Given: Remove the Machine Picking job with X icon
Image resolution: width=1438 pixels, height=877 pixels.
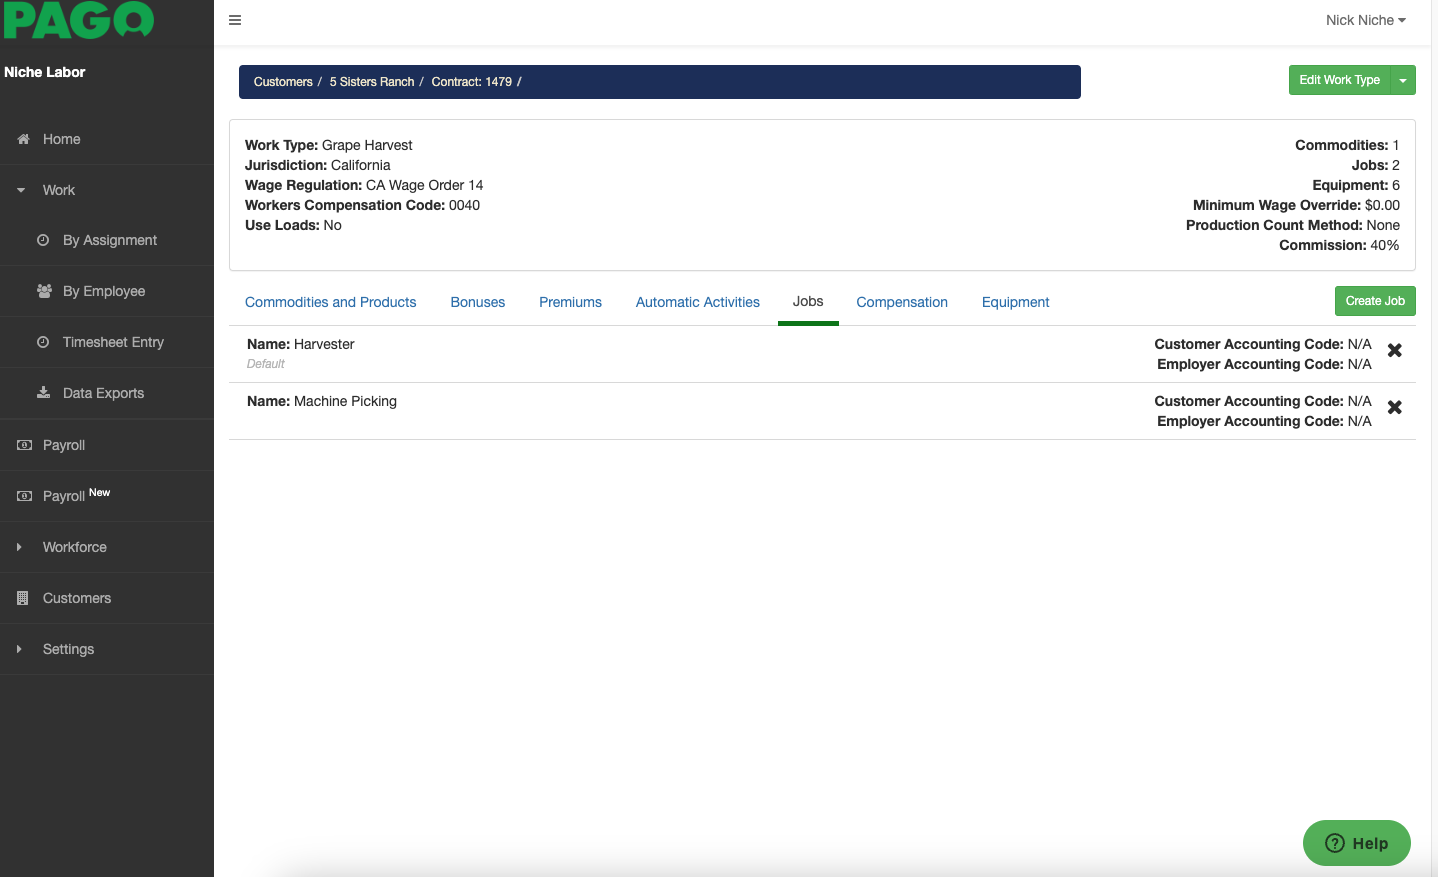Looking at the screenshot, I should (1394, 407).
